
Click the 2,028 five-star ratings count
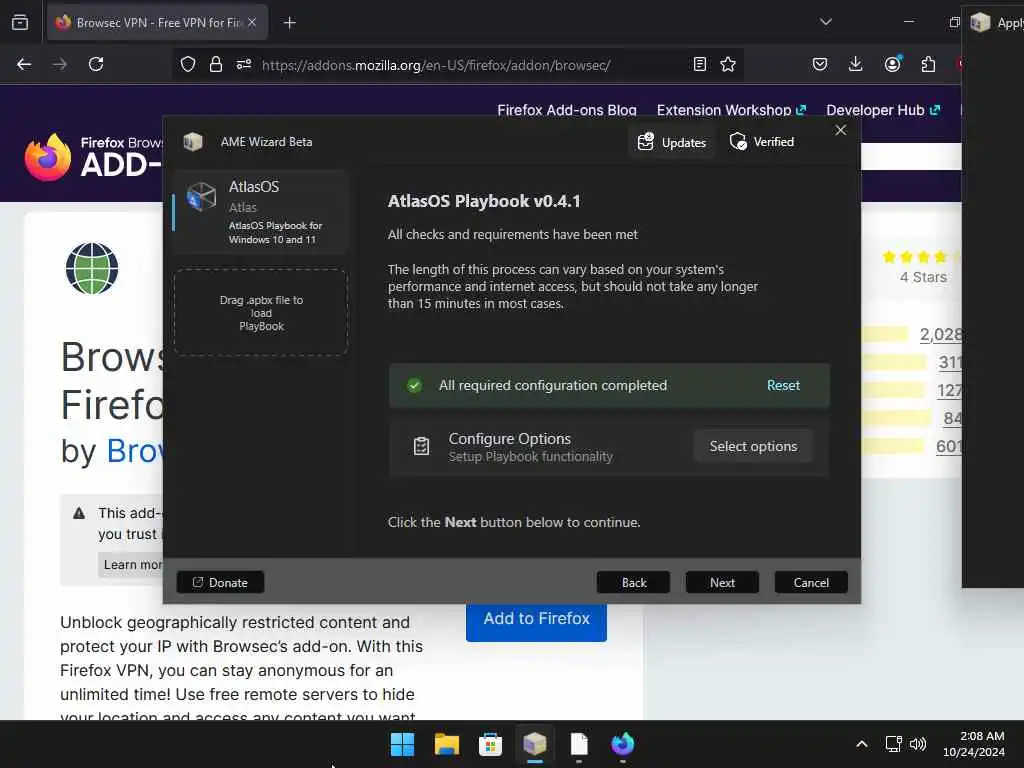(x=940, y=334)
